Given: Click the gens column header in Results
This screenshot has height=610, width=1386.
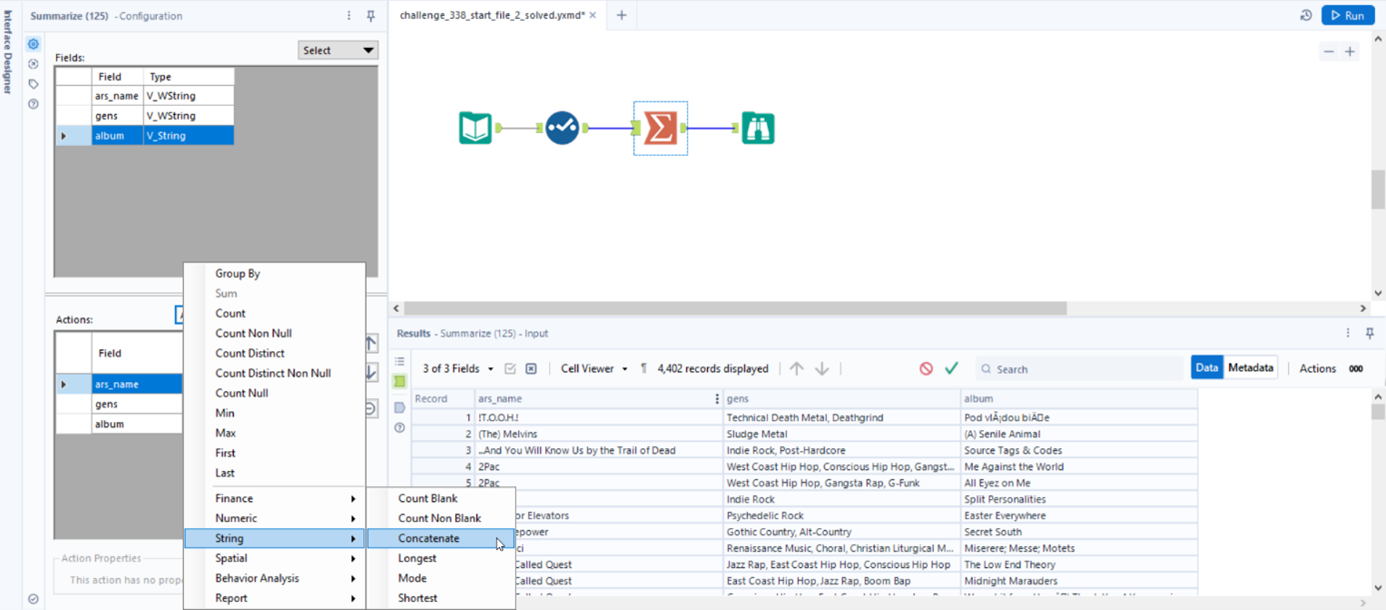Looking at the screenshot, I should 840,399.
